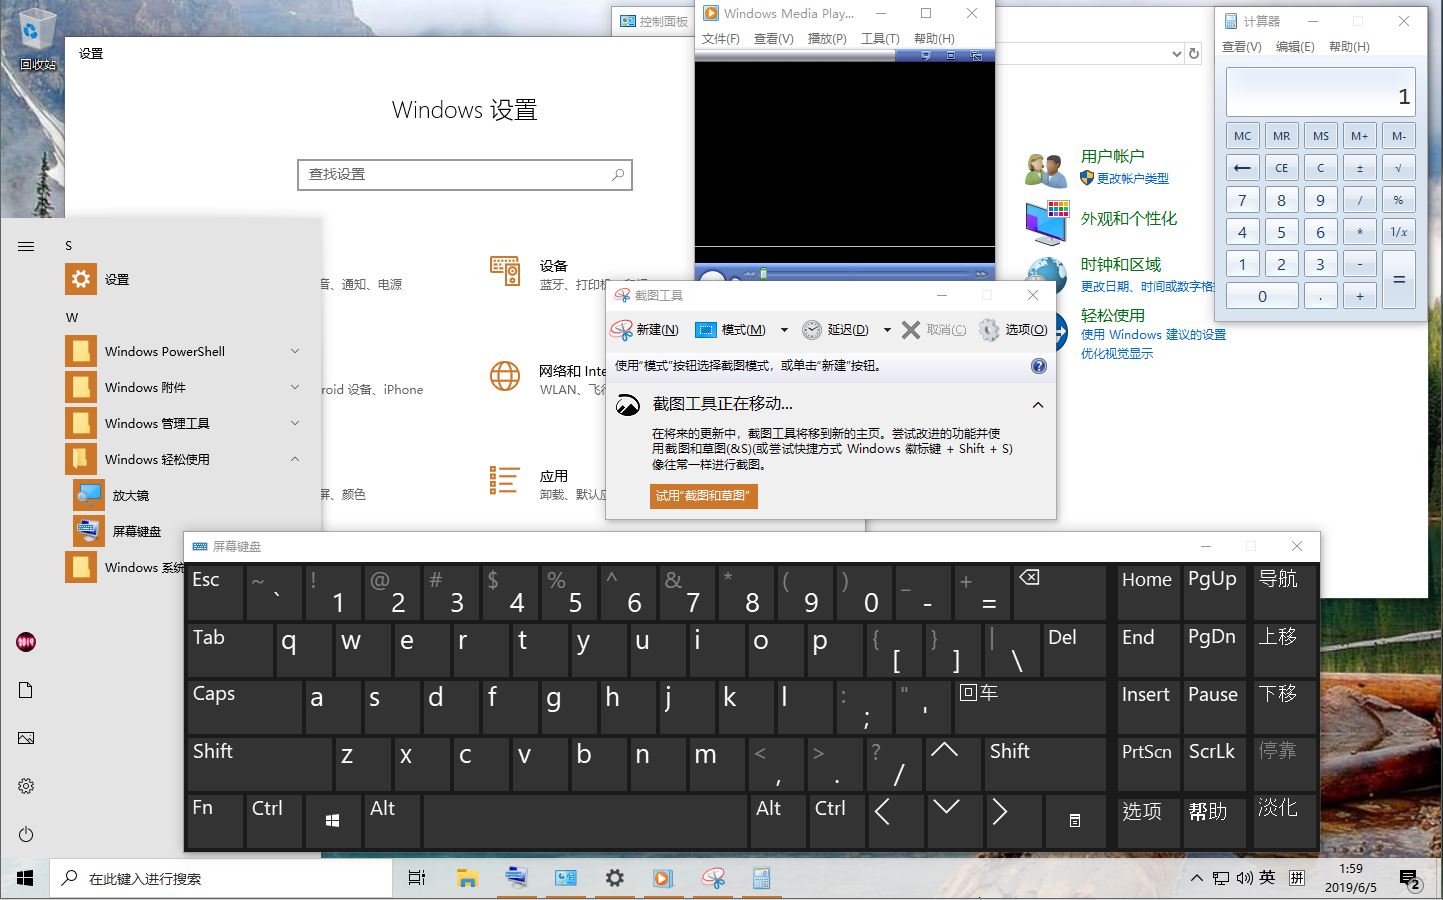Toggle the right Shift key on on-screen keyboard

coord(1045,764)
